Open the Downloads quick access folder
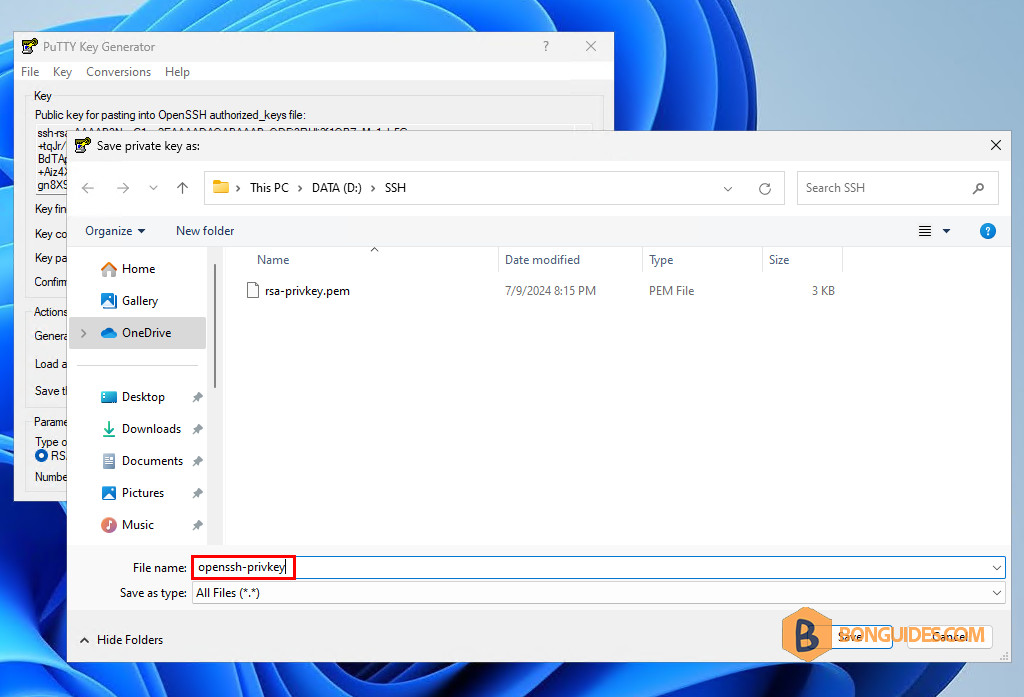1024x697 pixels. (151, 429)
